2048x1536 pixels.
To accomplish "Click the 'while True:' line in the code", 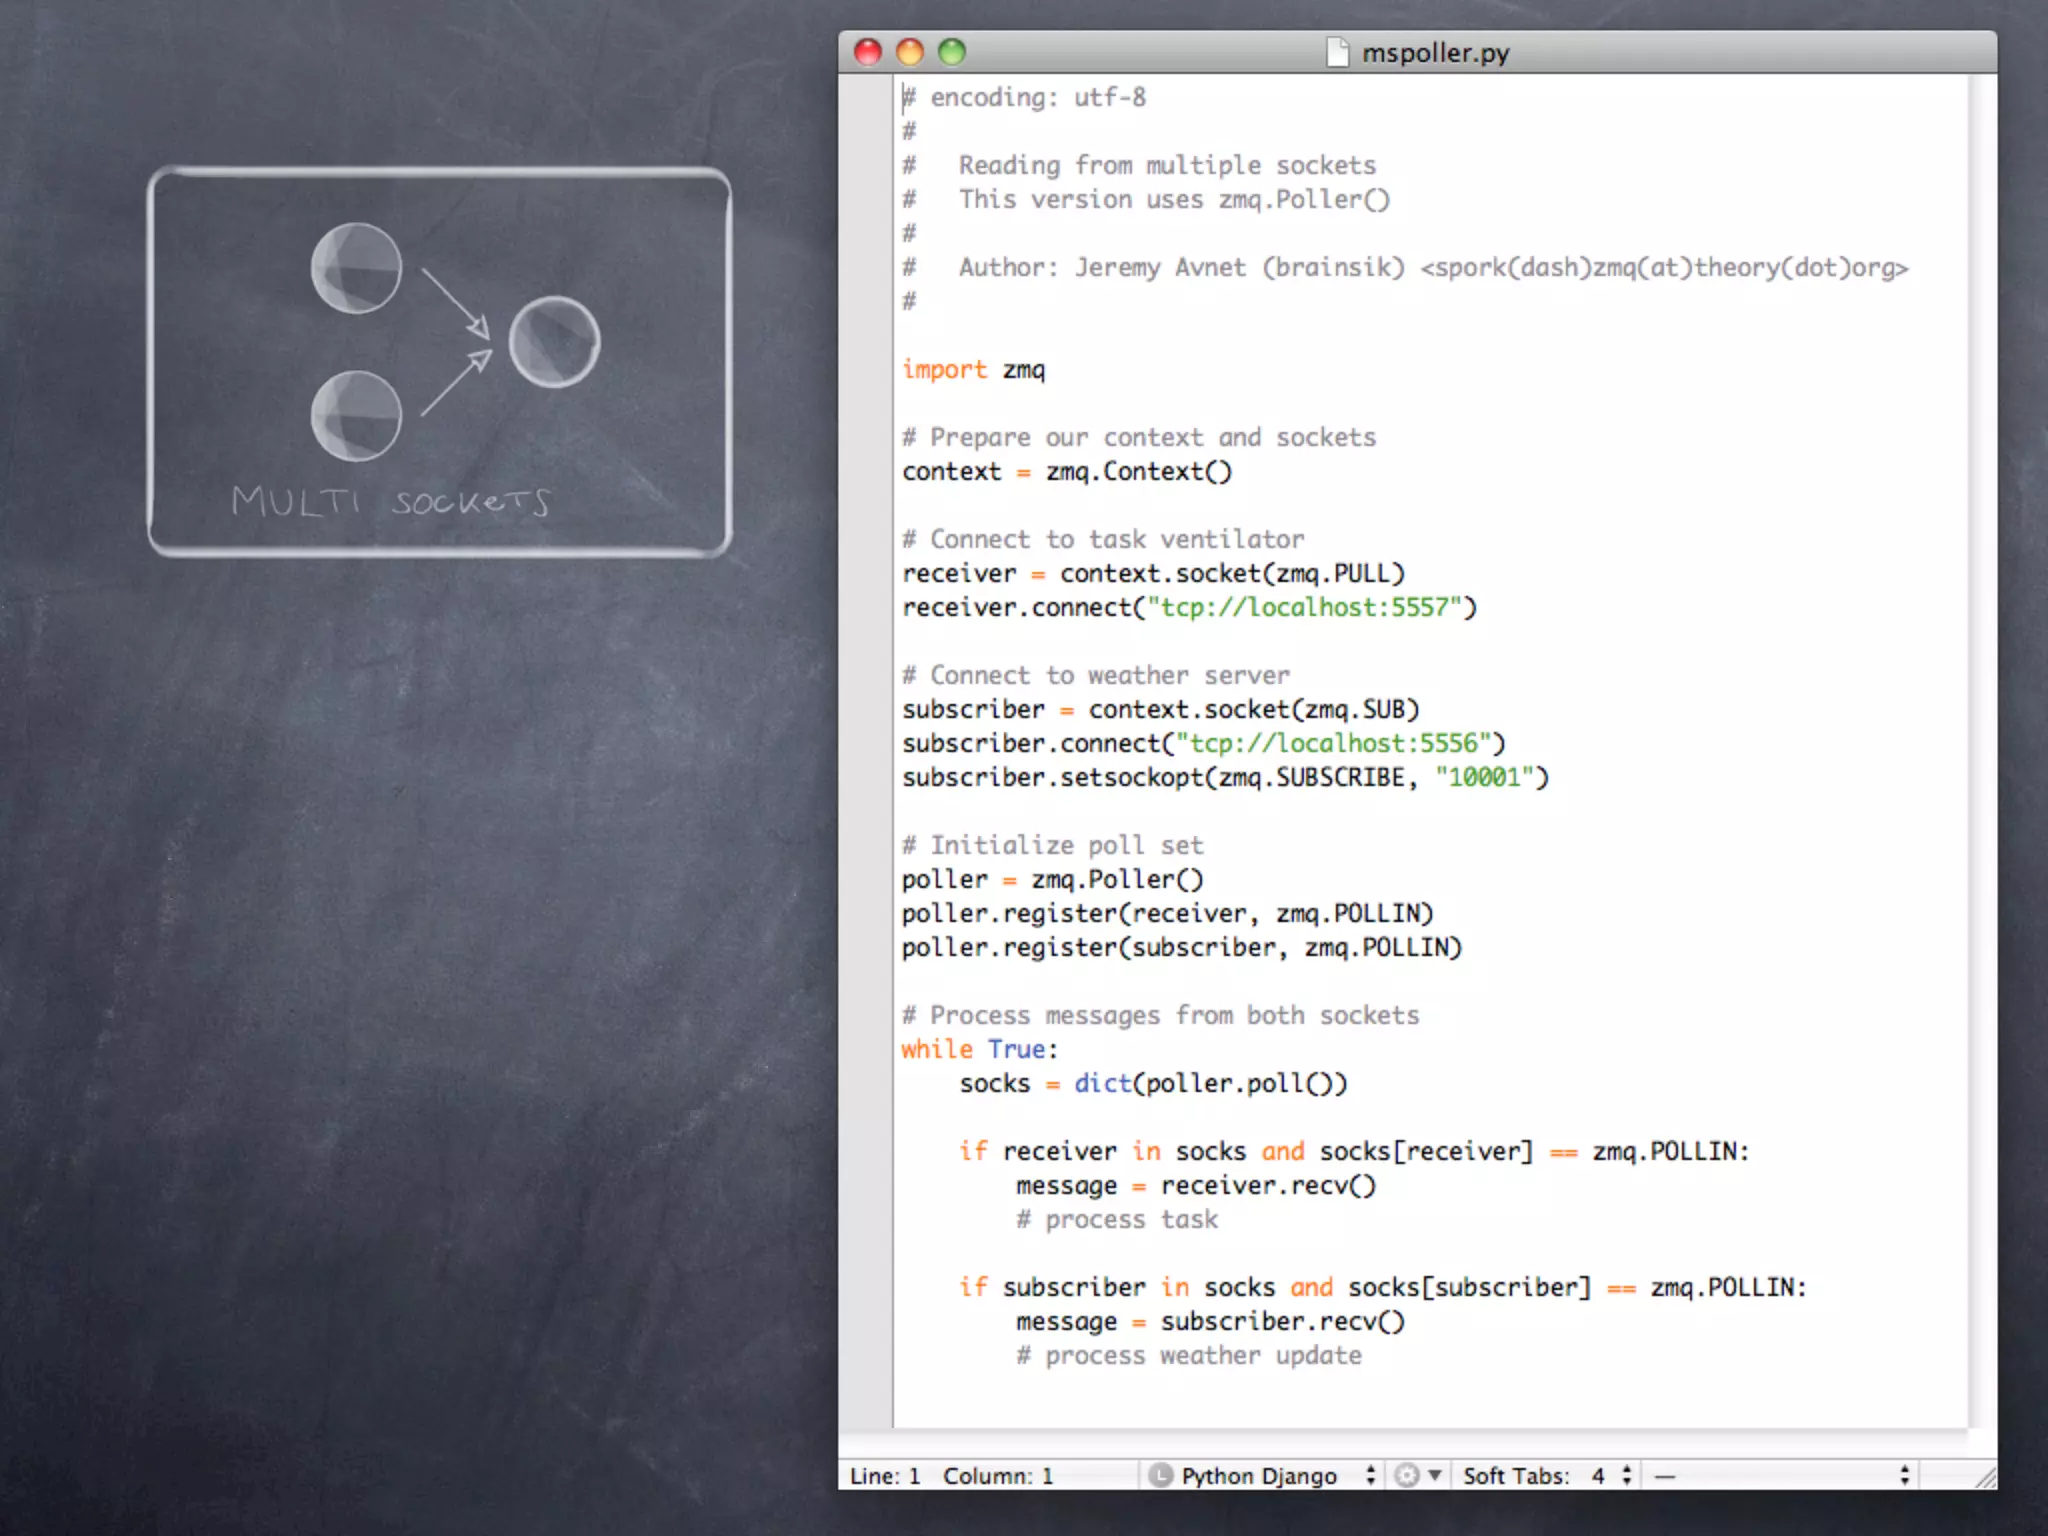I will 979,1049.
